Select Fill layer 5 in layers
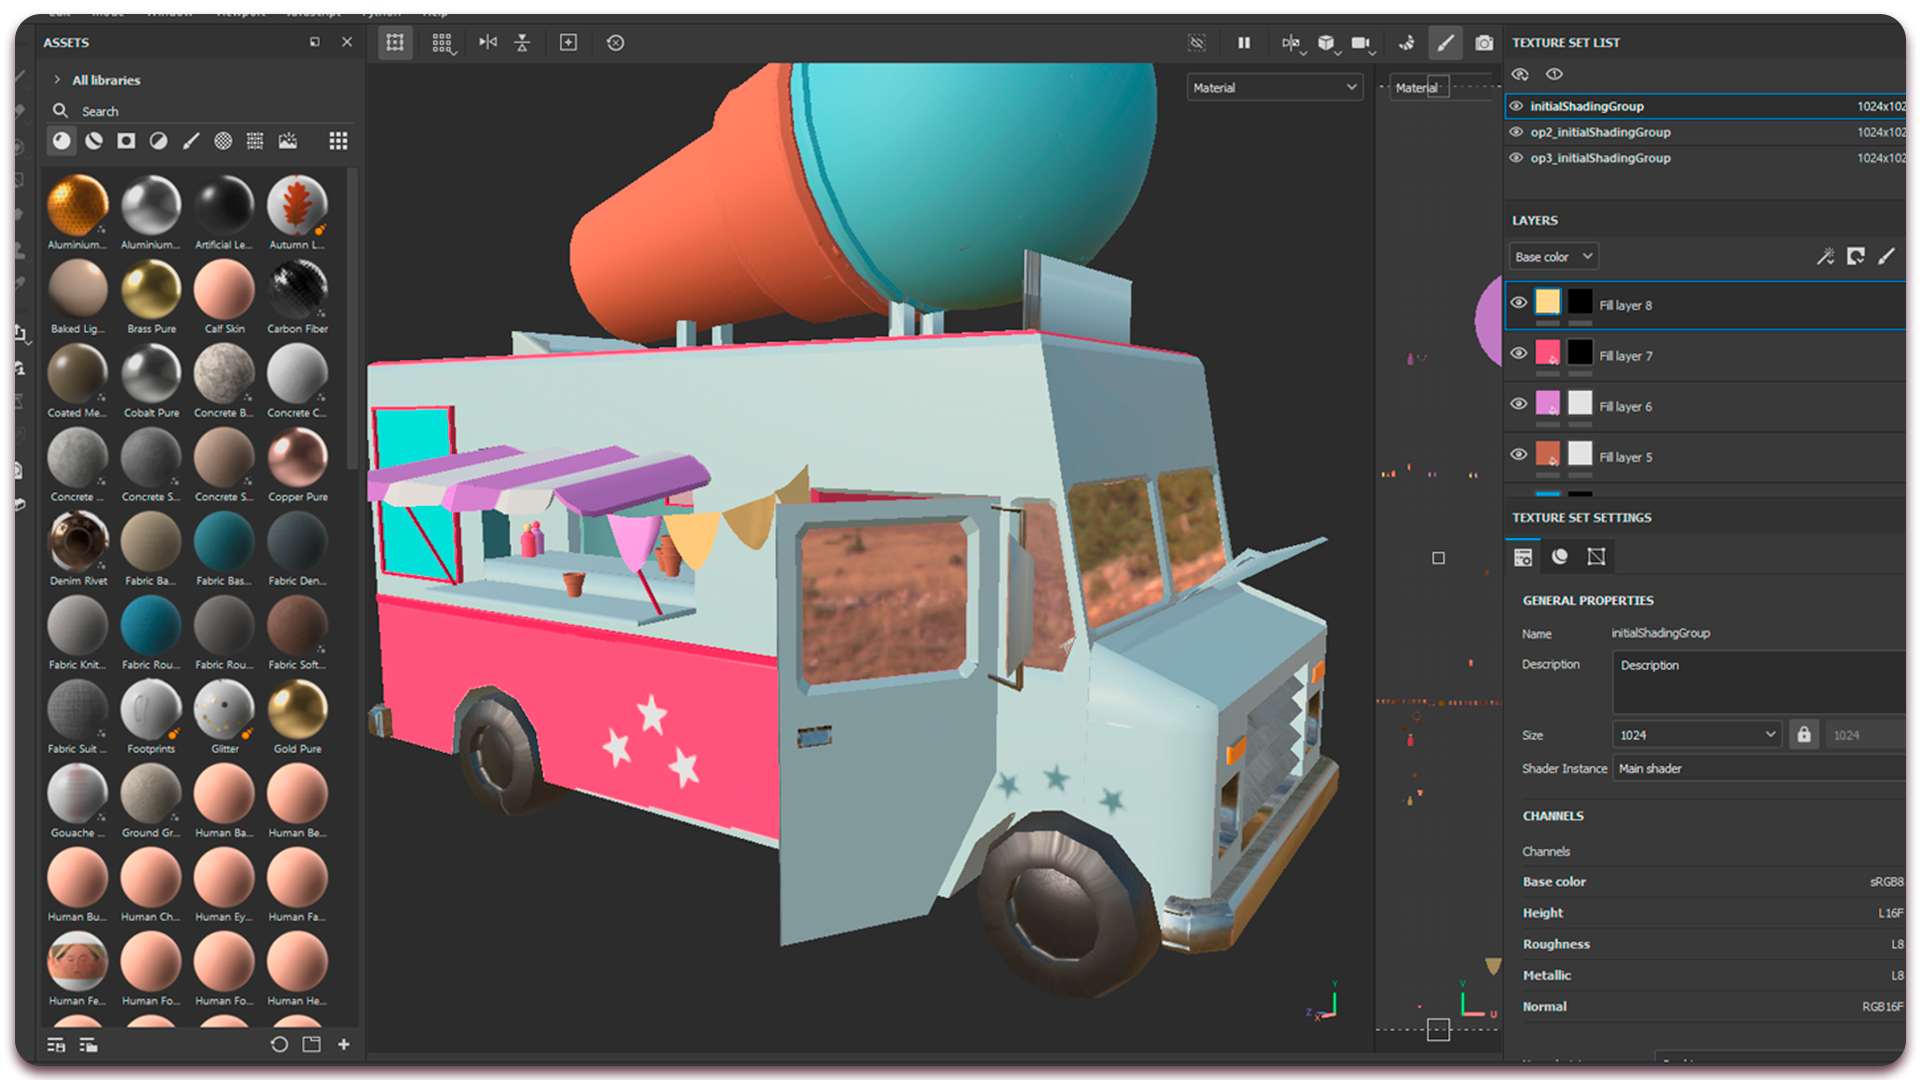 pos(1625,457)
